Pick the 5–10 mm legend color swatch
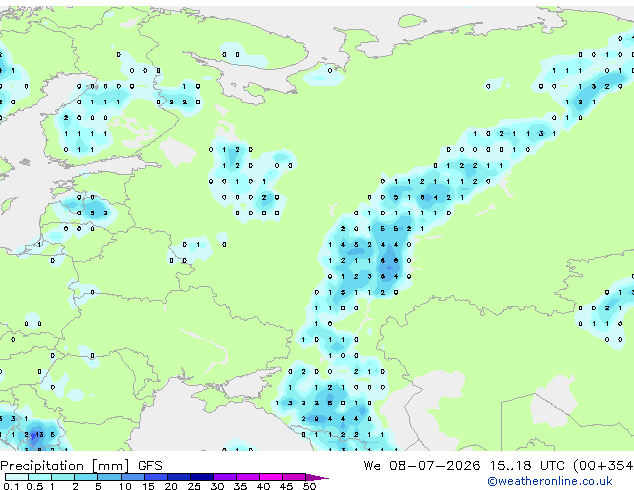This screenshot has width=634, height=490. [109, 477]
